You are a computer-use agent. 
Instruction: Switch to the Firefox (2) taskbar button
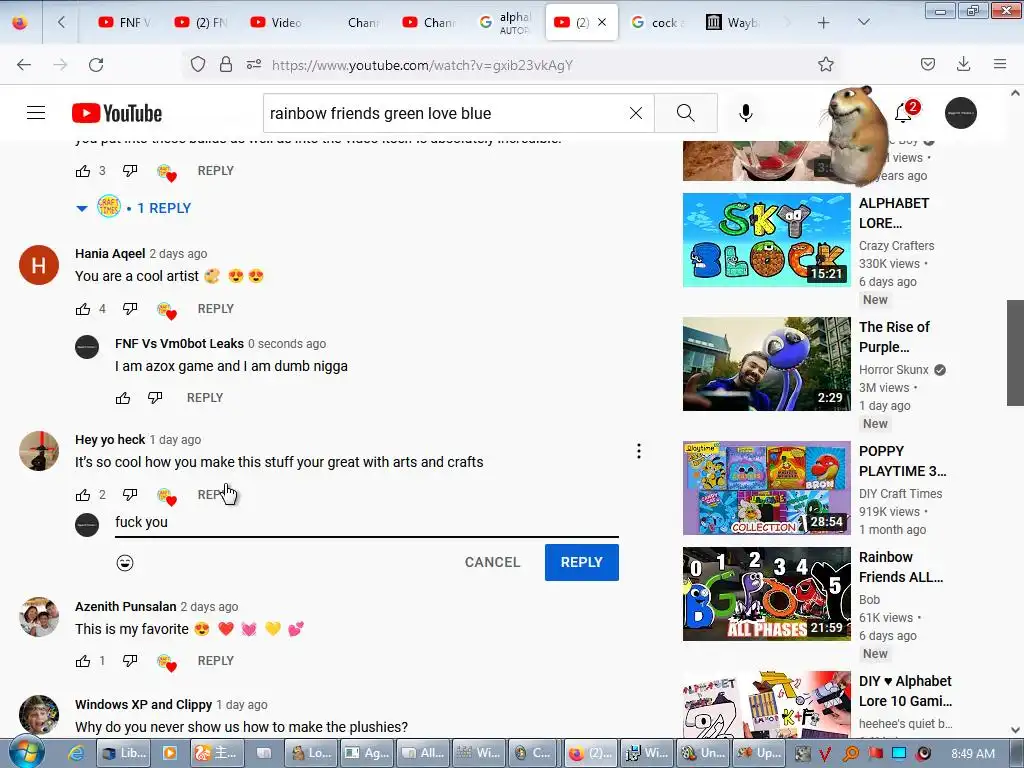click(590, 753)
